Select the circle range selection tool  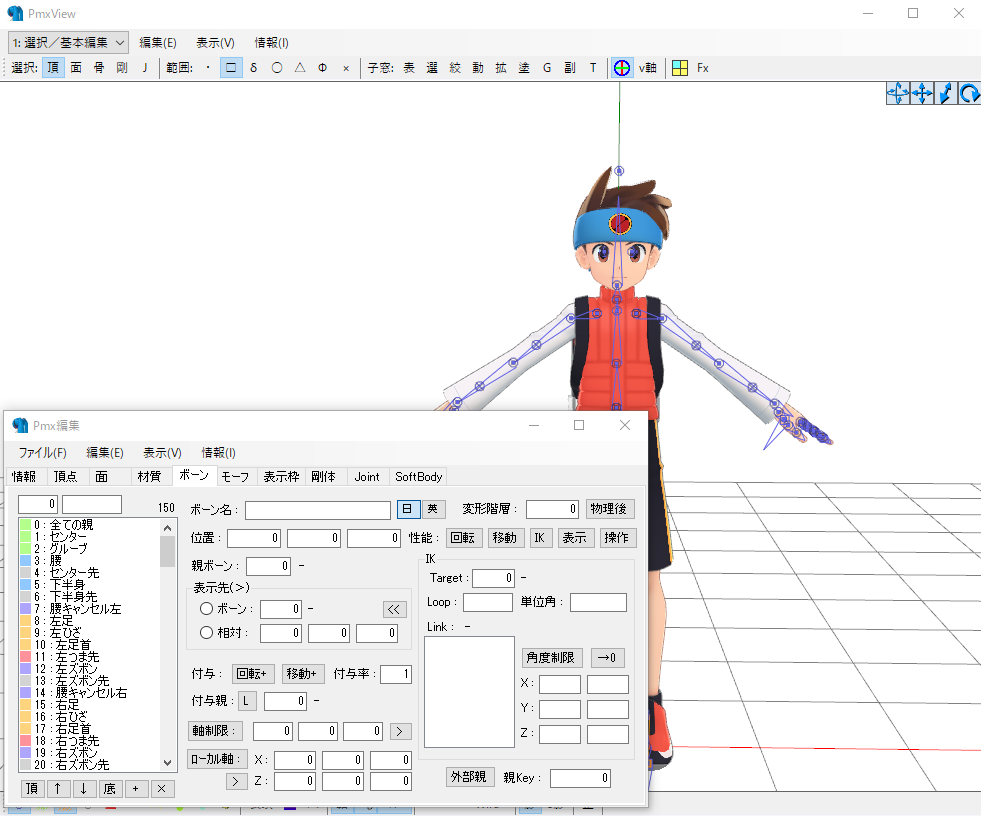pyautogui.click(x=277, y=68)
